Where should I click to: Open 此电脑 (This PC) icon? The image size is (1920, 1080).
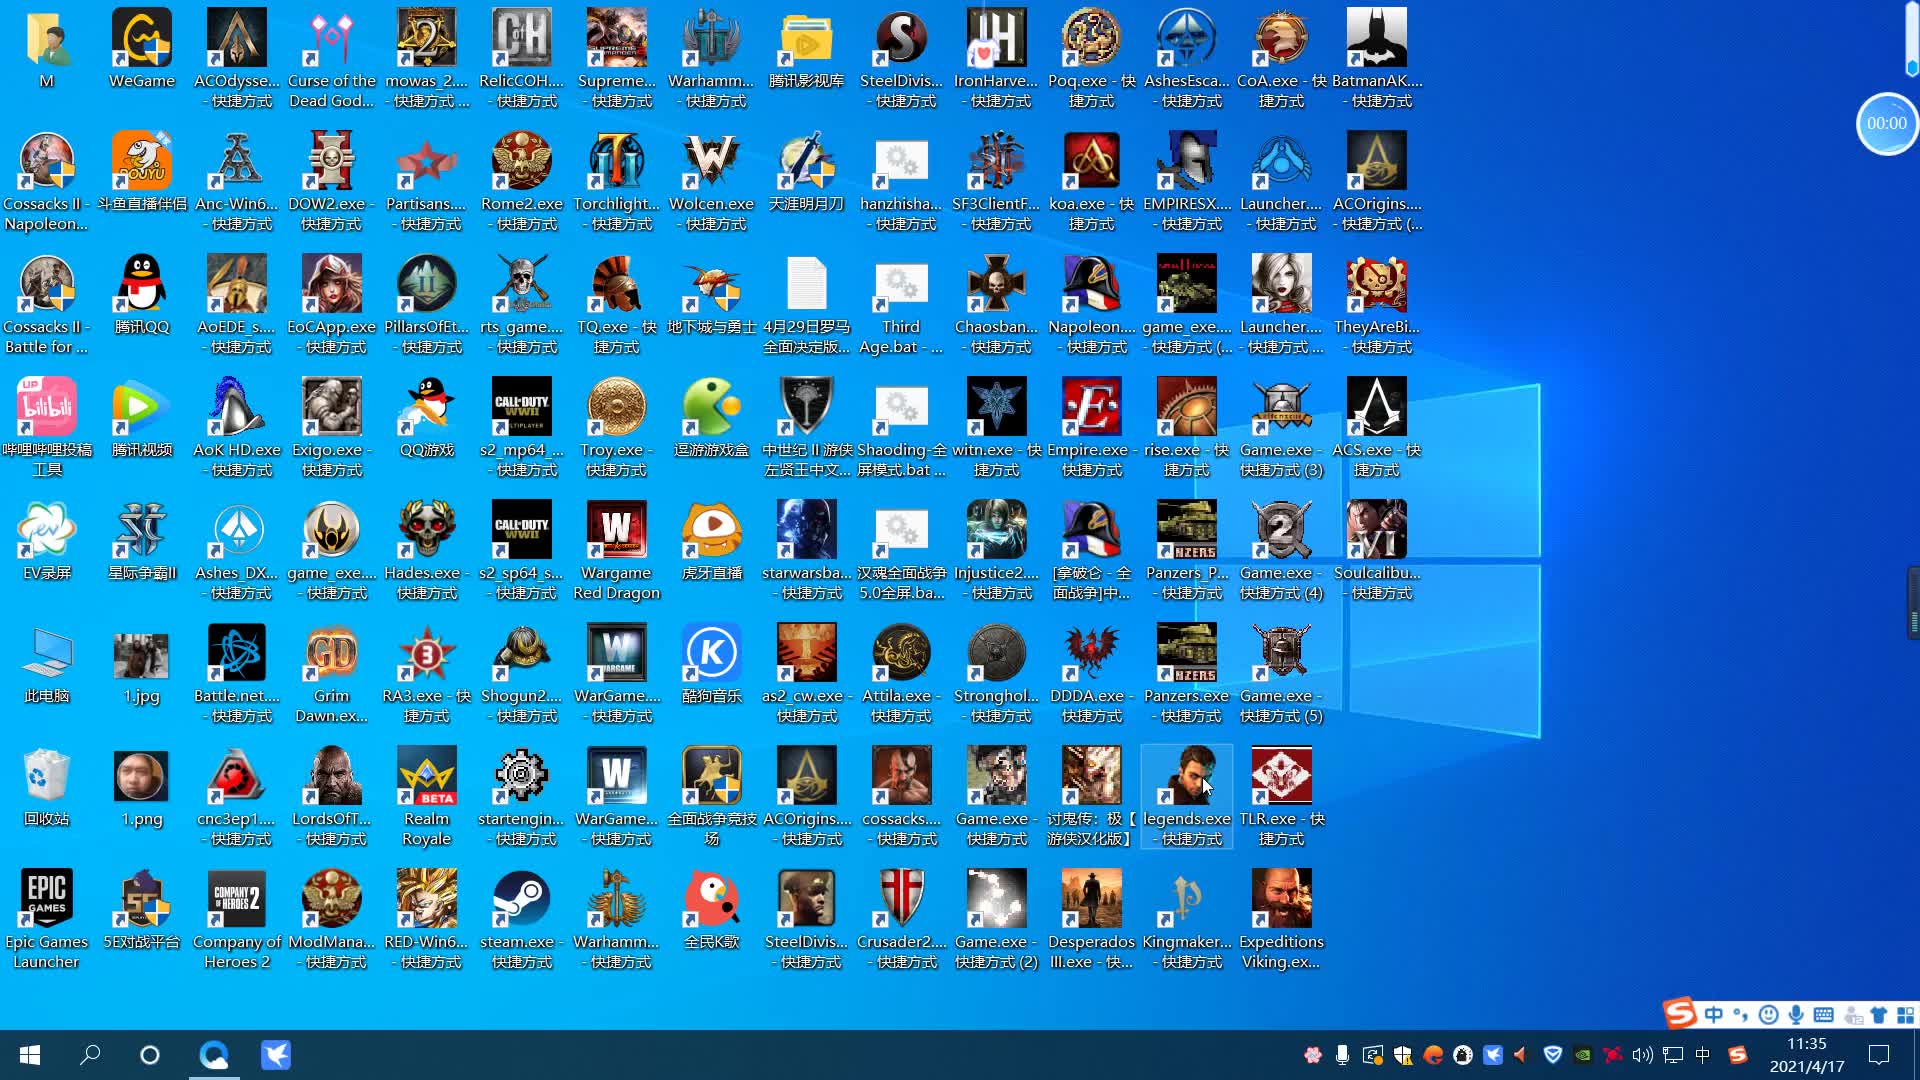point(47,663)
